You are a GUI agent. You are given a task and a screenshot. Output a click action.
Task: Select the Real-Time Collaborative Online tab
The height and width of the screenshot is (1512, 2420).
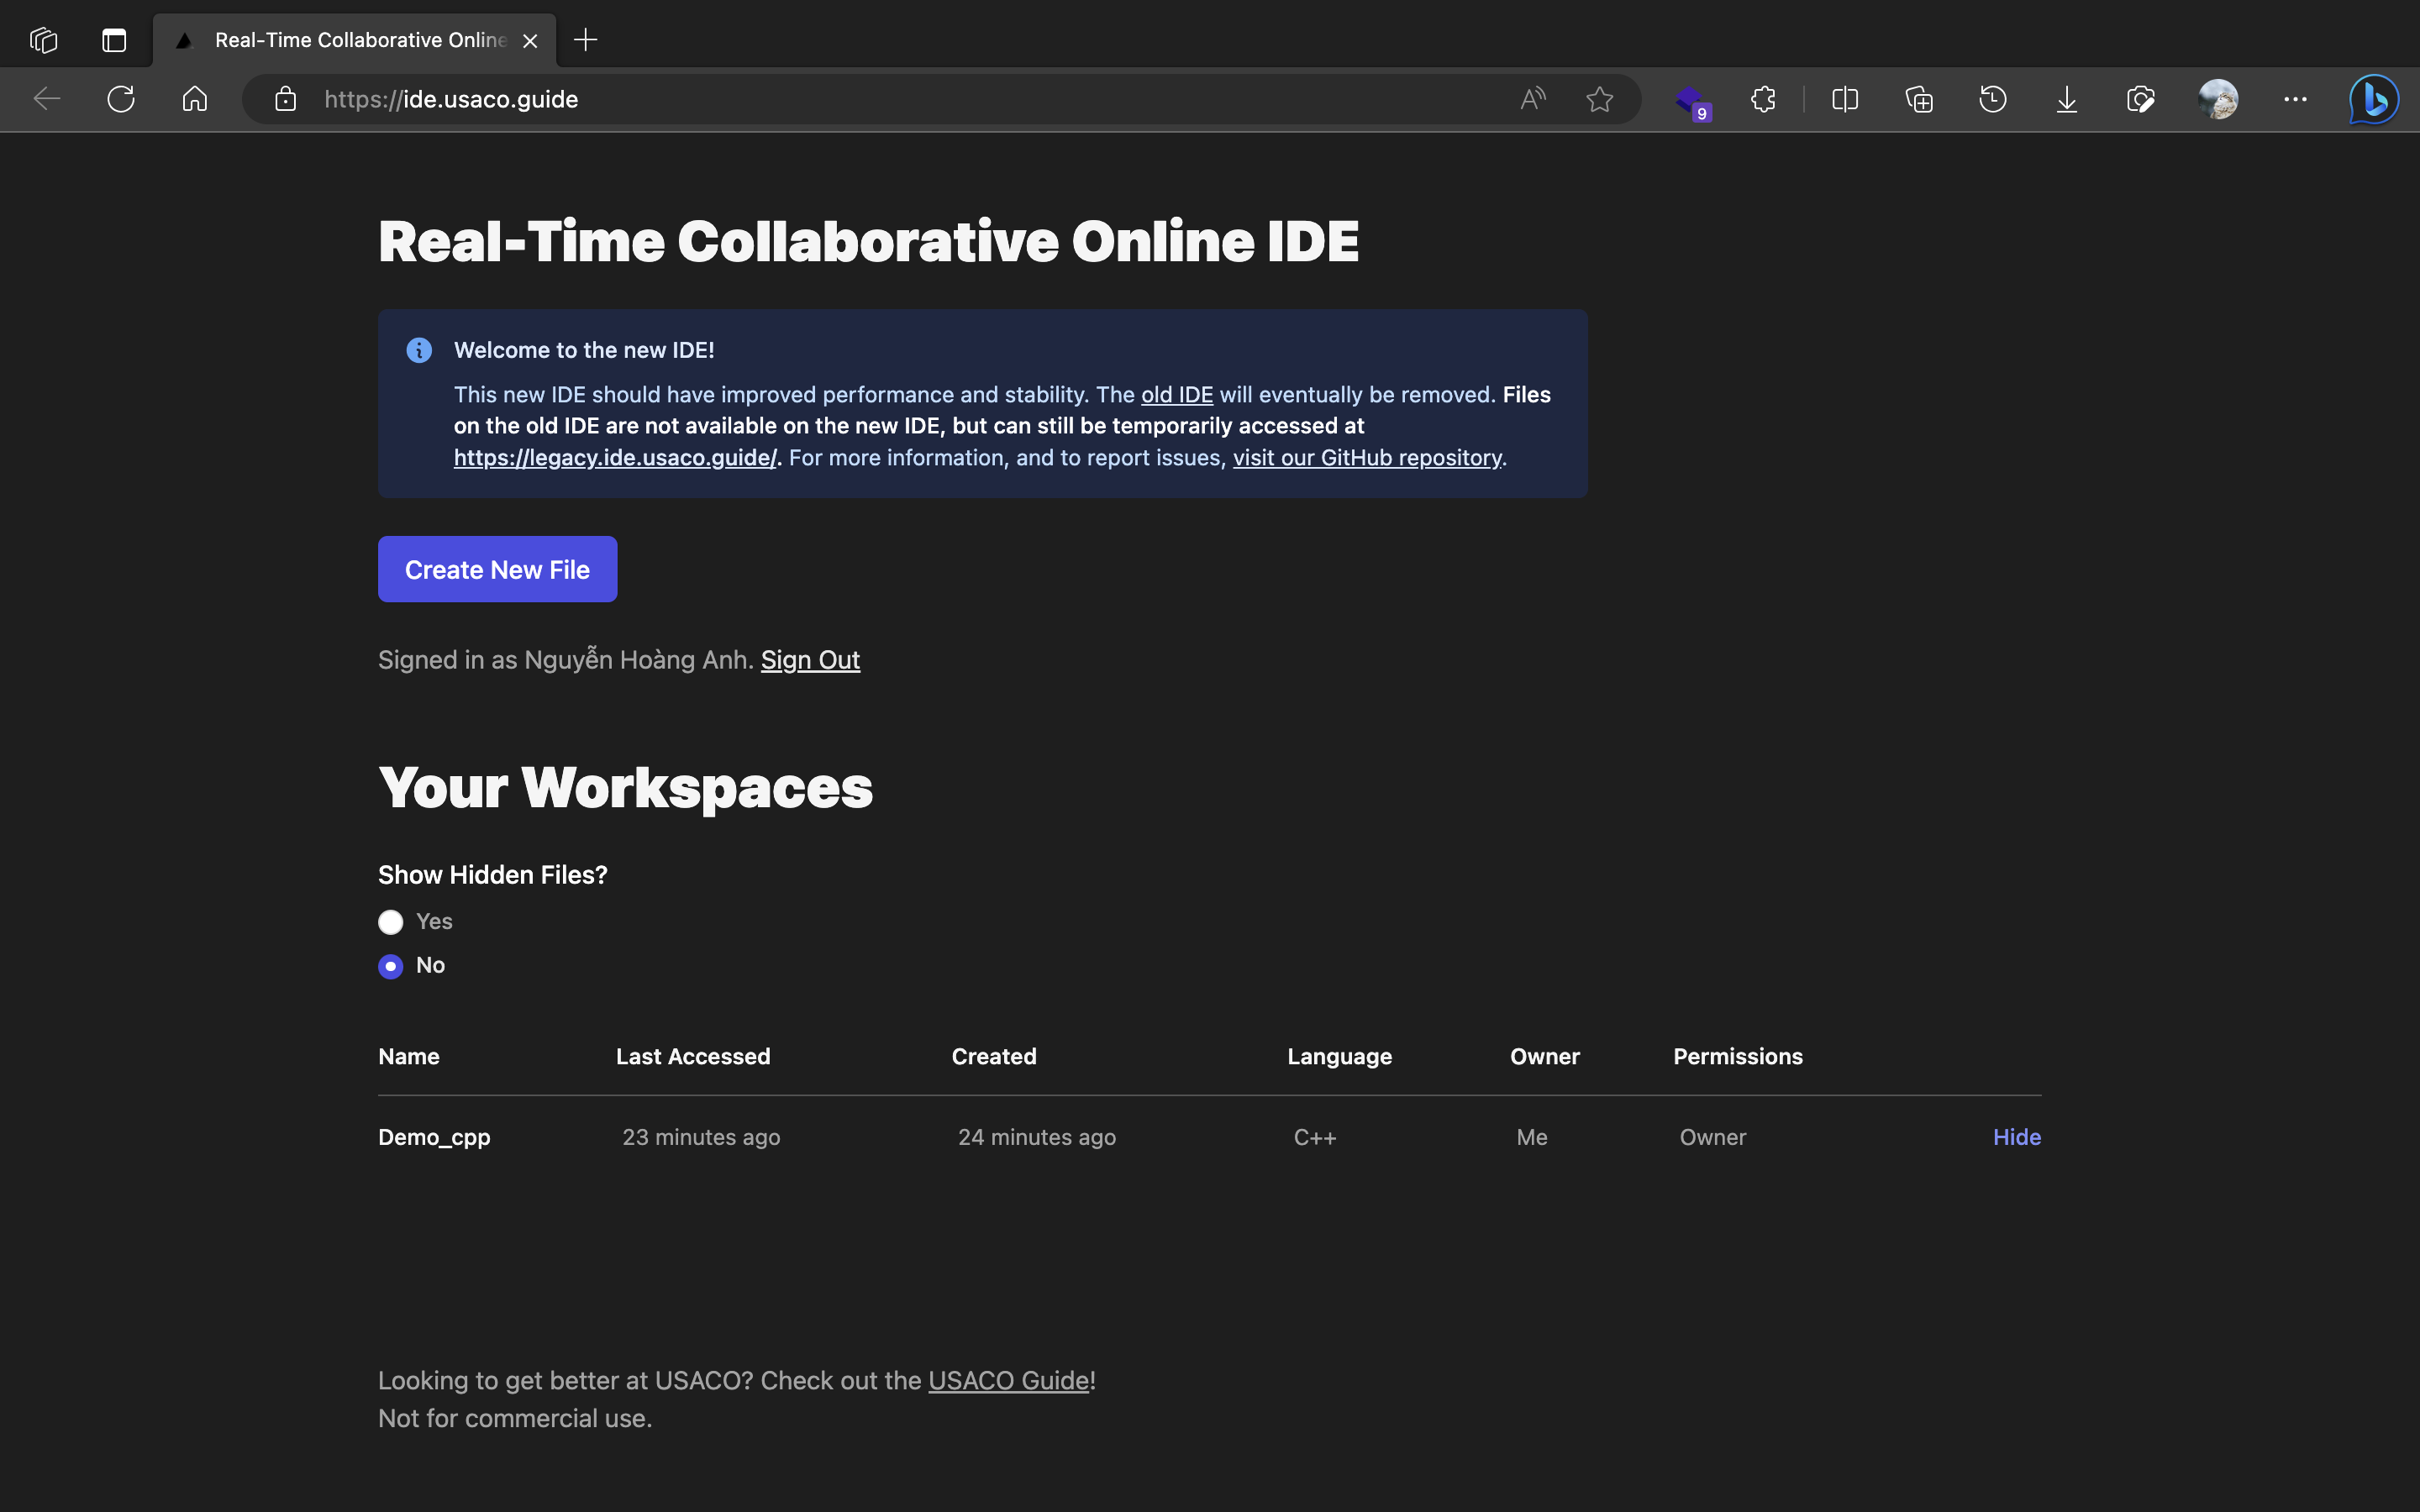click(x=360, y=40)
